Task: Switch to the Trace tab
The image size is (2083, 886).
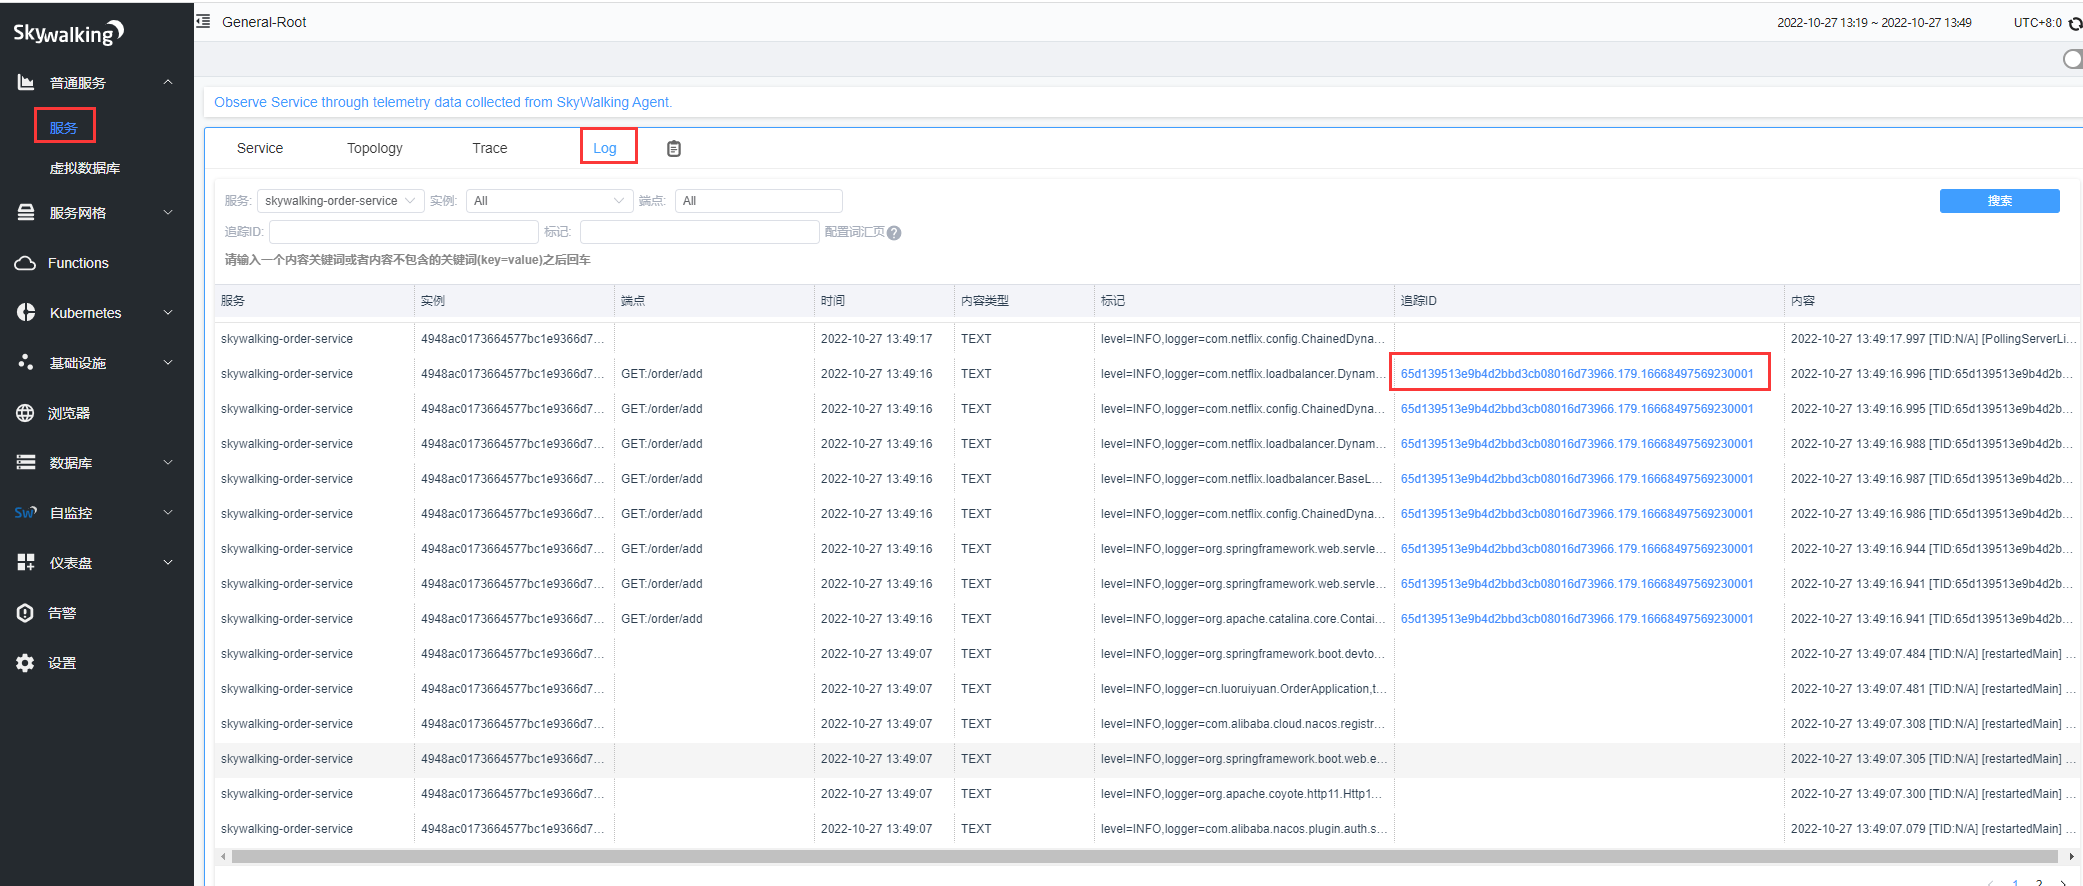Action: [490, 148]
